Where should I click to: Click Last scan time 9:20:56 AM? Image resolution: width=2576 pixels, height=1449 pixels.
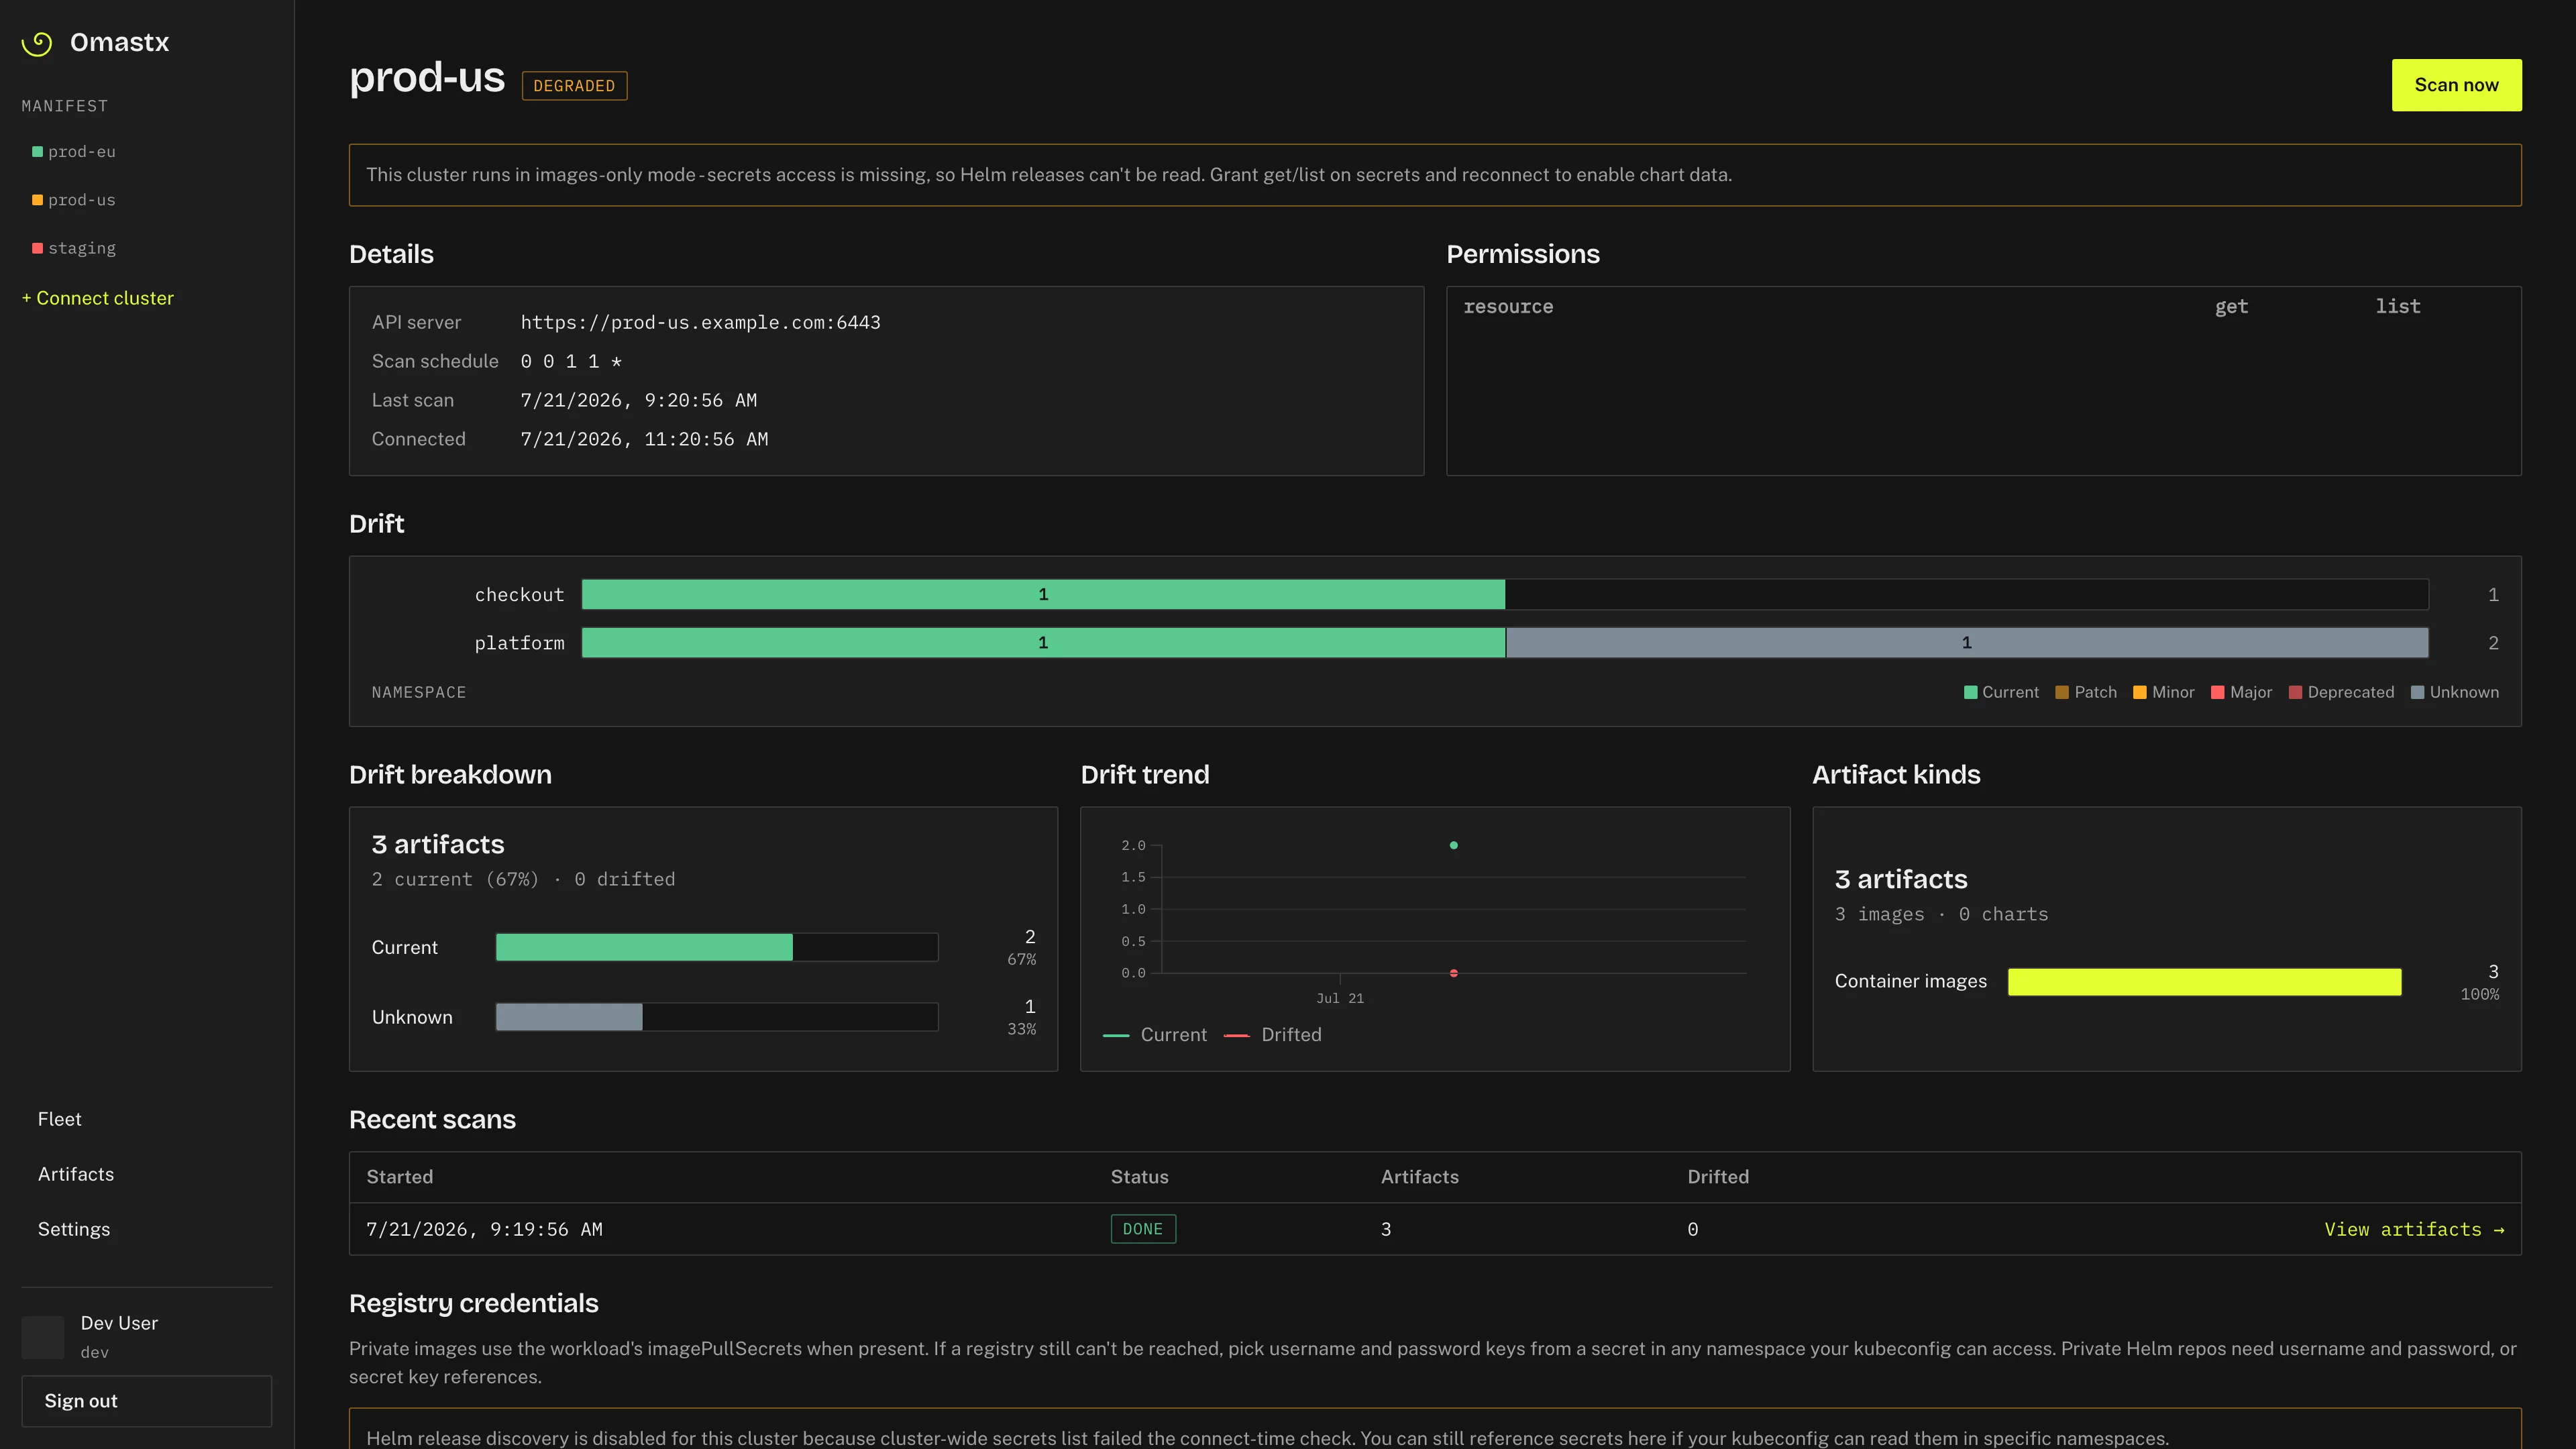(x=638, y=400)
